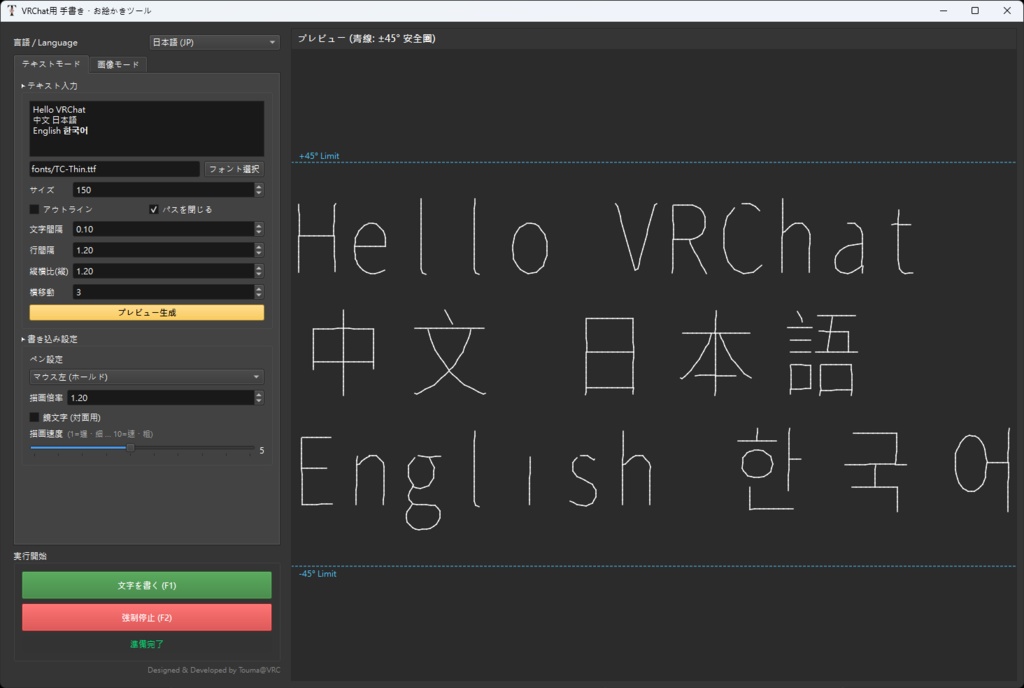Click the フォント選択 button
The width and height of the screenshot is (1024, 688).
pos(233,168)
